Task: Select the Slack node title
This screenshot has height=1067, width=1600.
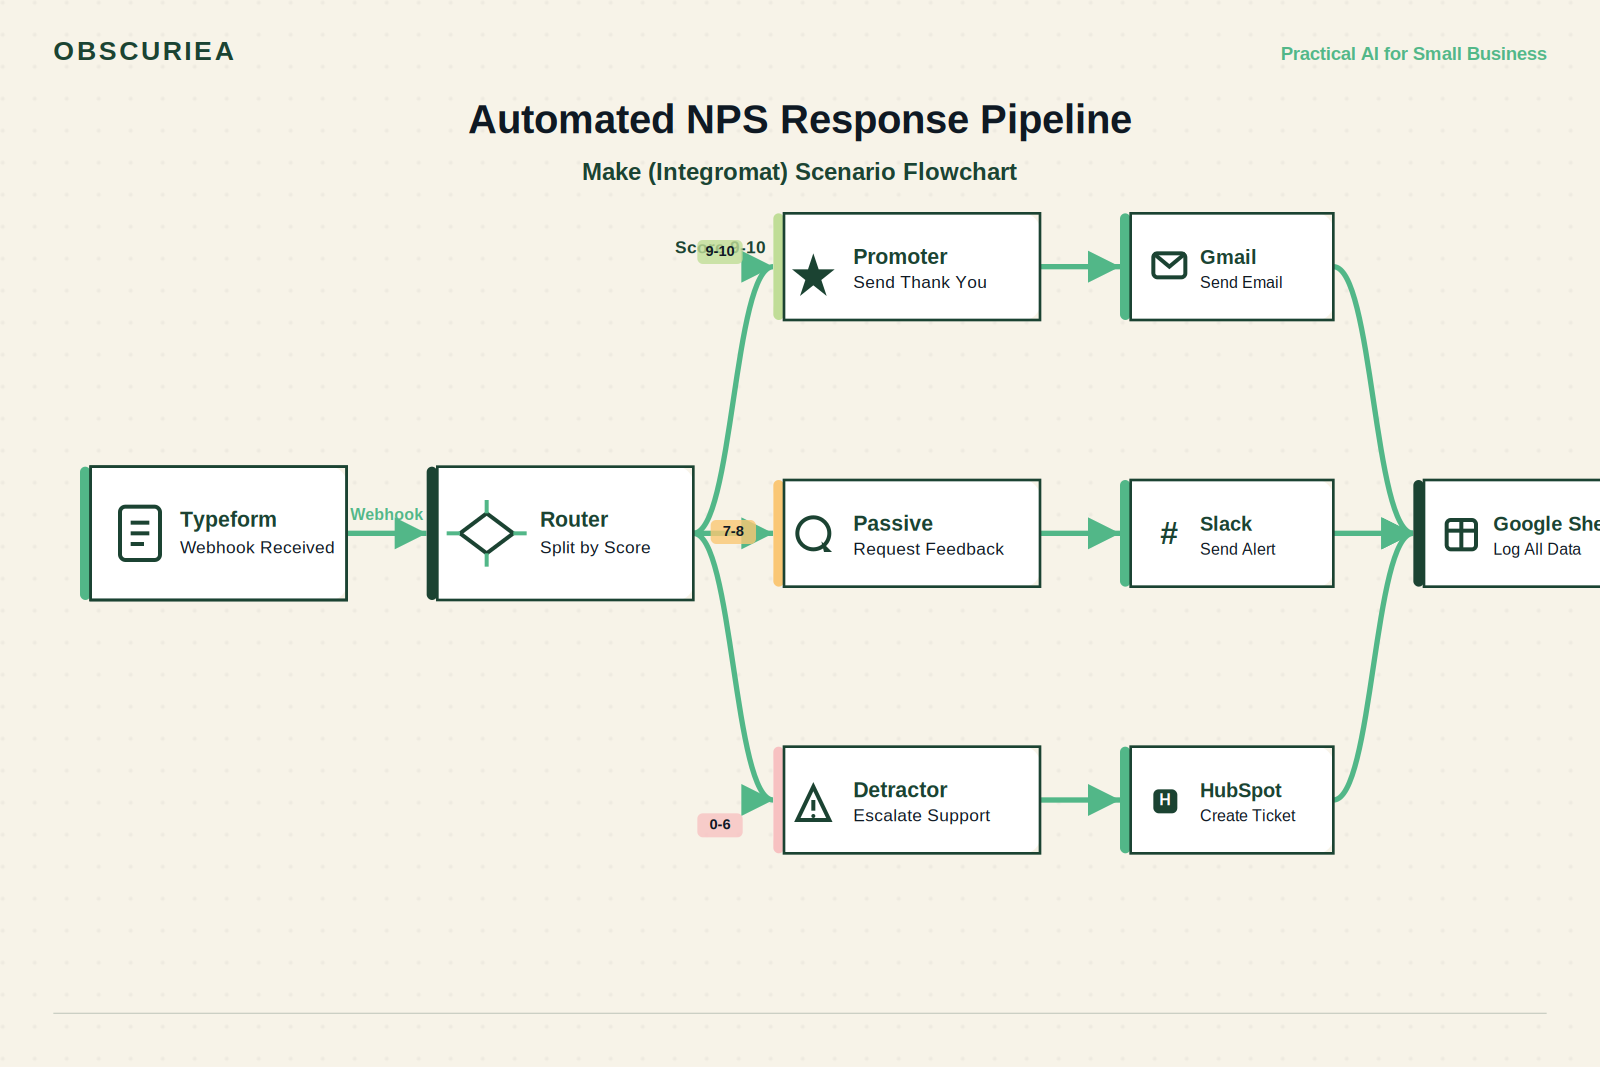Action: click(1226, 524)
